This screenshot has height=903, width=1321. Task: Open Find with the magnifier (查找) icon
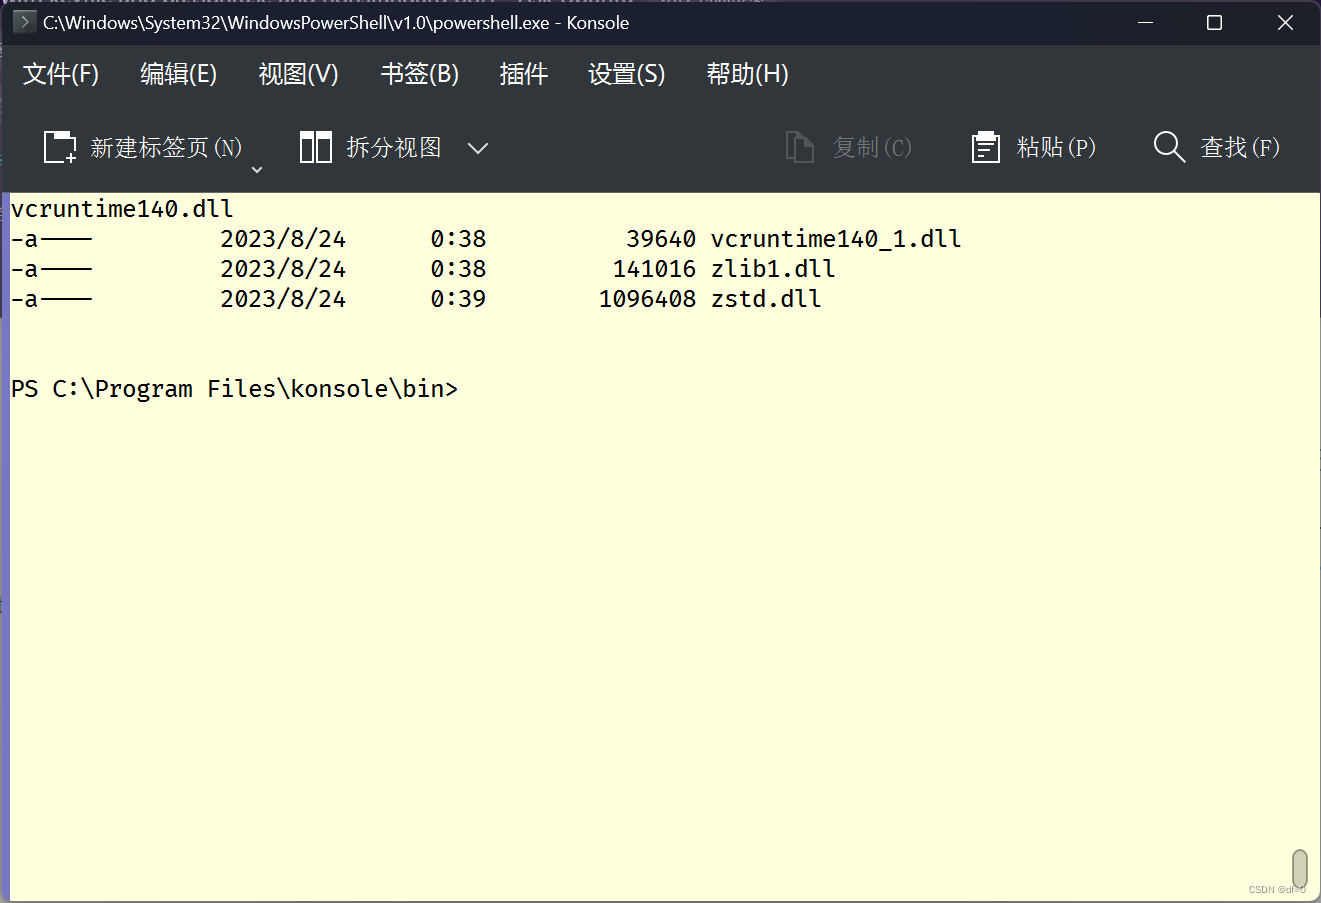1168,147
